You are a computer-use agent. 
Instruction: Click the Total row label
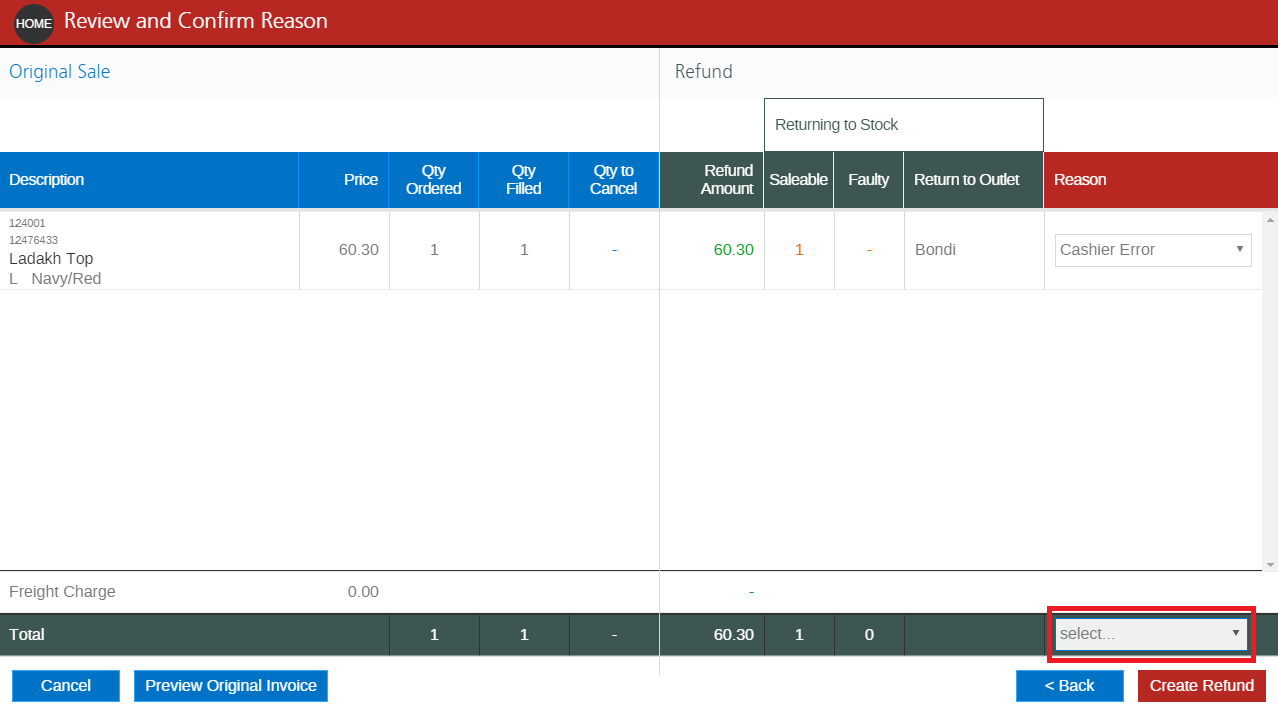(27, 635)
